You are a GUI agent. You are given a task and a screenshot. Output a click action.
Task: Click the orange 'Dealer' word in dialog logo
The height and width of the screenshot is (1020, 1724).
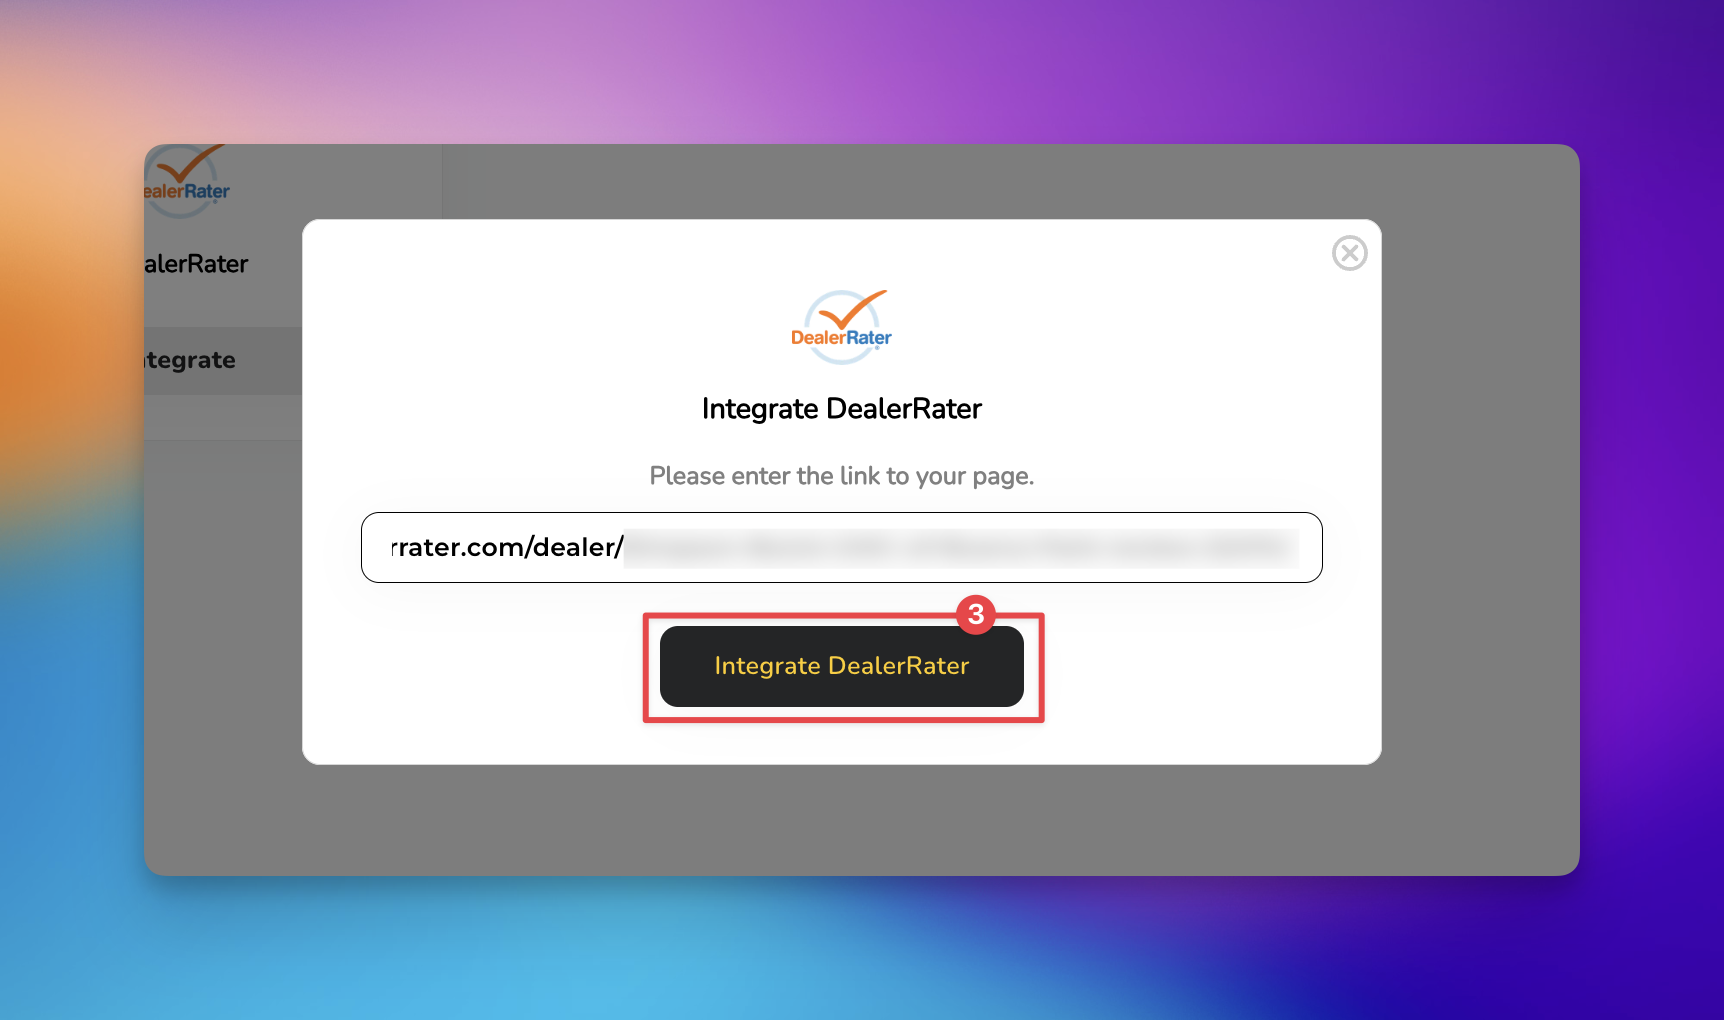tap(818, 338)
